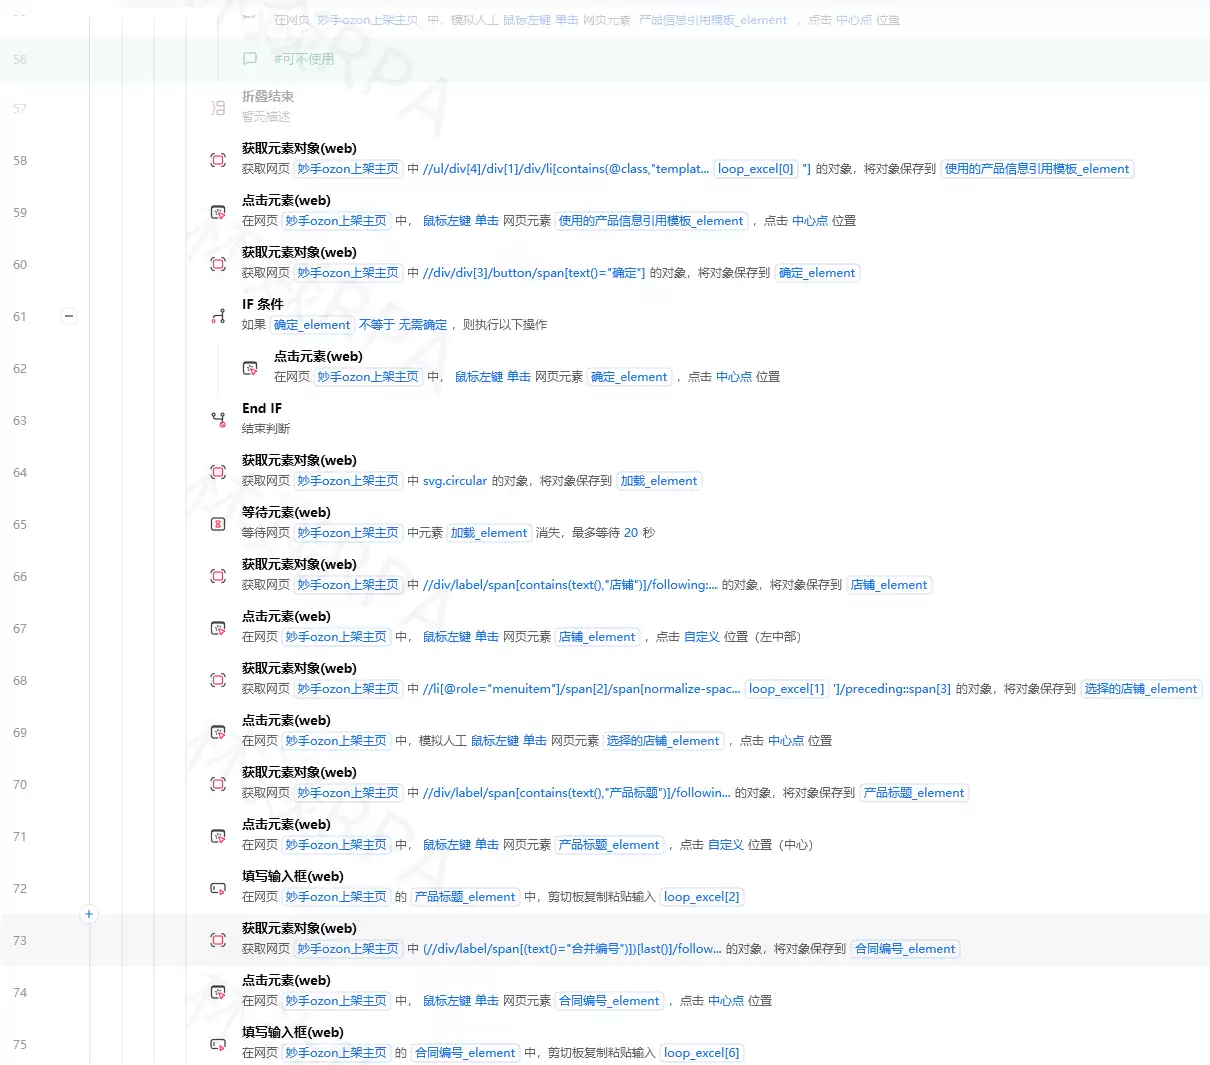
Task: Open the 使用的产品信息引用模板_element variable on line 58
Action: (1037, 169)
